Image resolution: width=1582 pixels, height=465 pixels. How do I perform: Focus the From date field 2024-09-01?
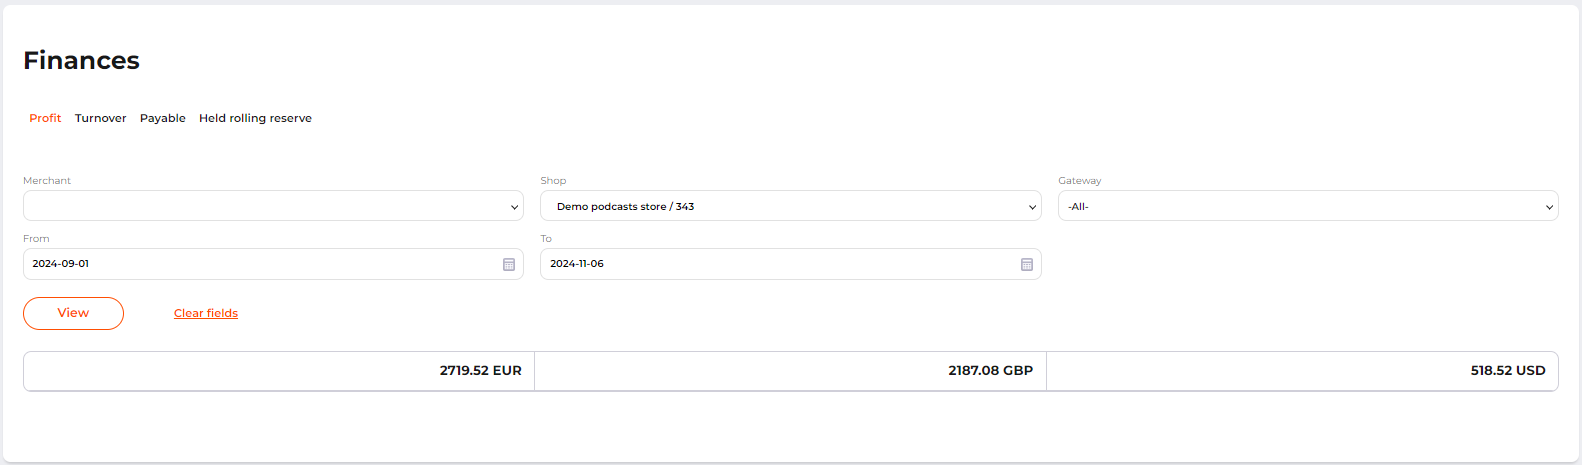coord(260,264)
